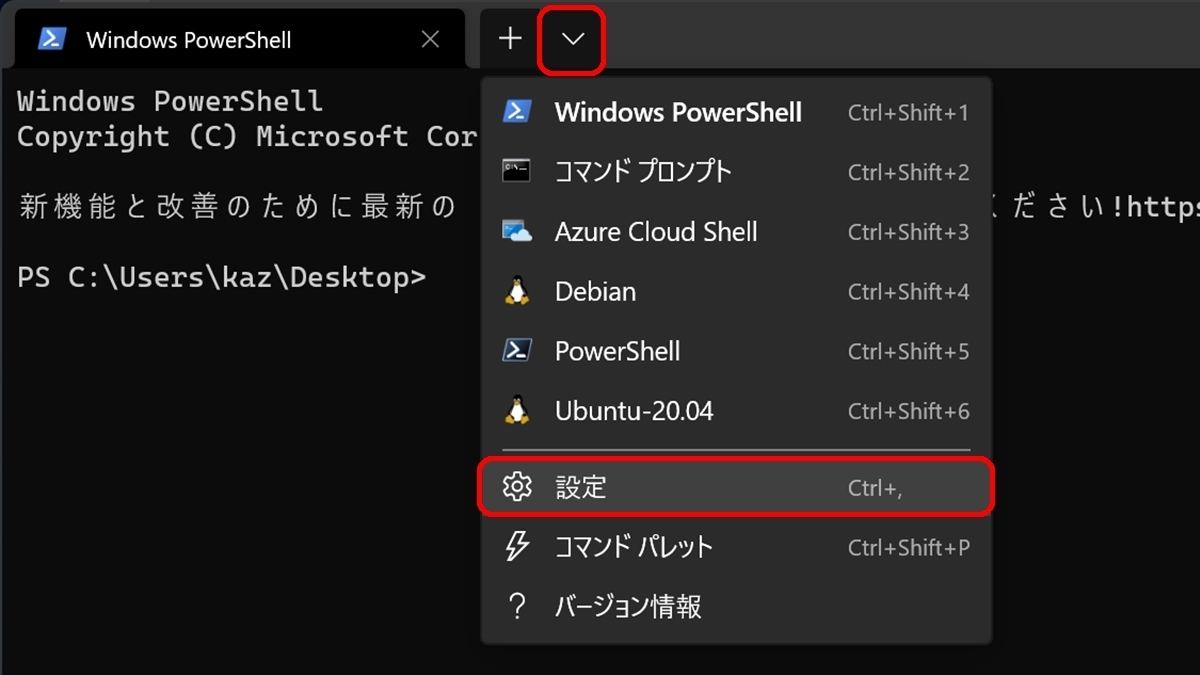
Task: Click the Ctrl+Shift+6 shortcut text
Action: click(x=908, y=412)
